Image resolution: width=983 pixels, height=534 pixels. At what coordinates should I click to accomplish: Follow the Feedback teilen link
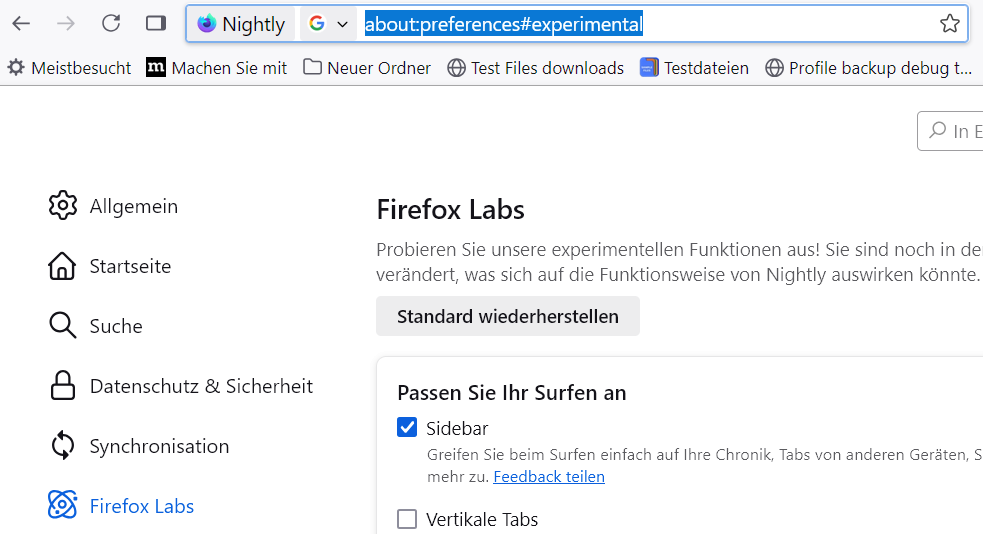[549, 477]
